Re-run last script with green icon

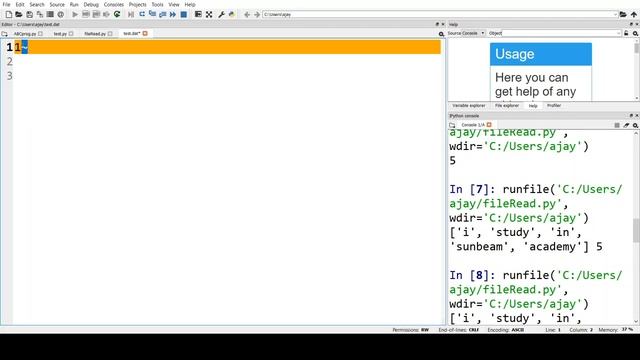point(117,14)
